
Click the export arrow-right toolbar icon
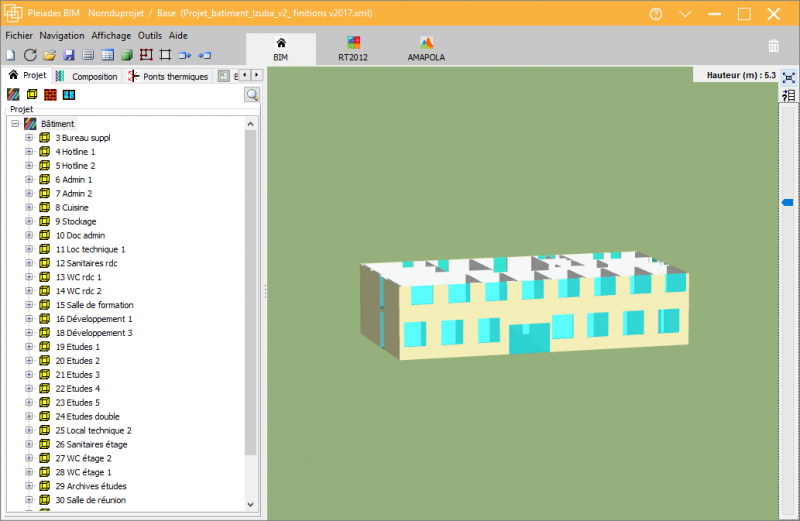(x=185, y=55)
